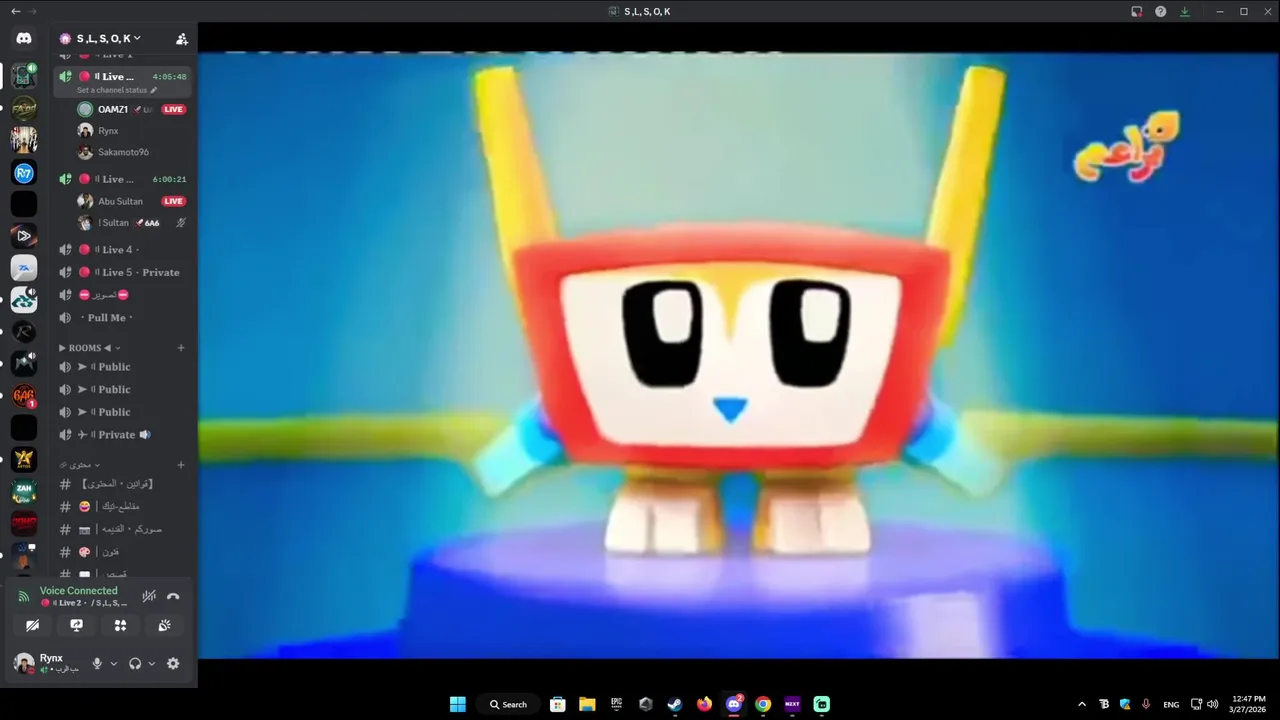The height and width of the screenshot is (720, 1280).
Task: Join the Live 5 · Private voice channel
Action: click(x=122, y=272)
